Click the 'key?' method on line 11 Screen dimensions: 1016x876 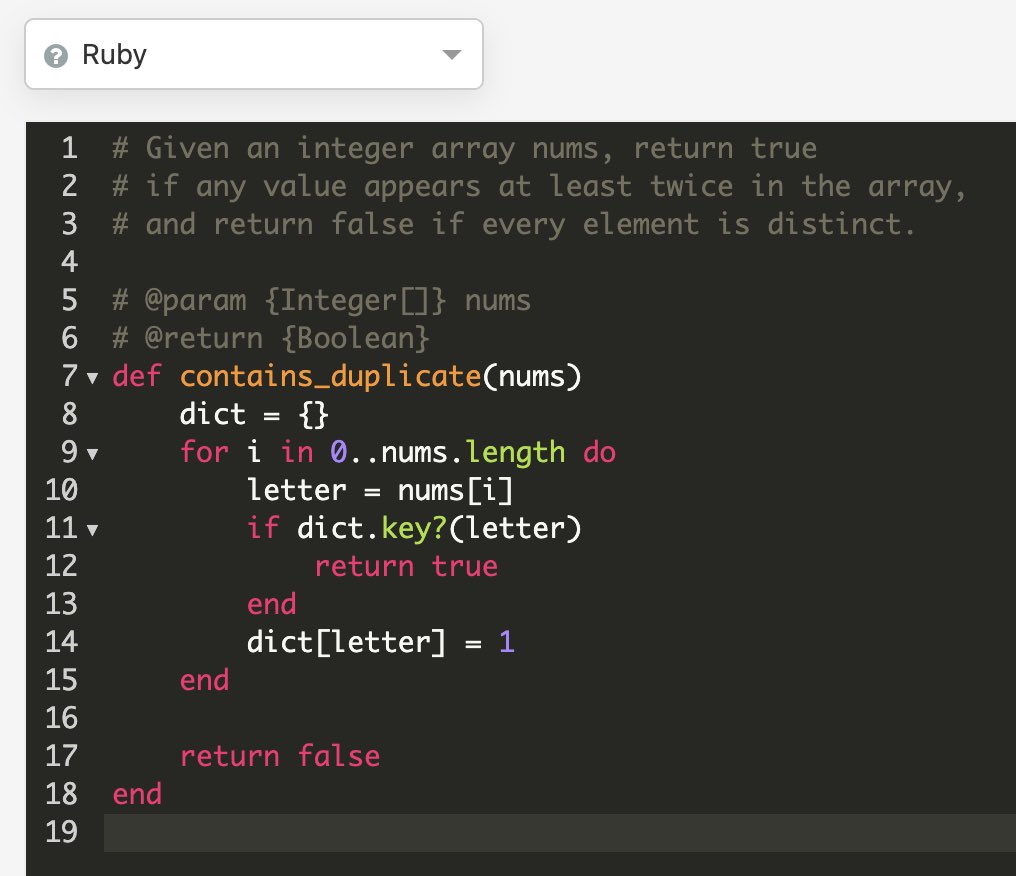[414, 529]
